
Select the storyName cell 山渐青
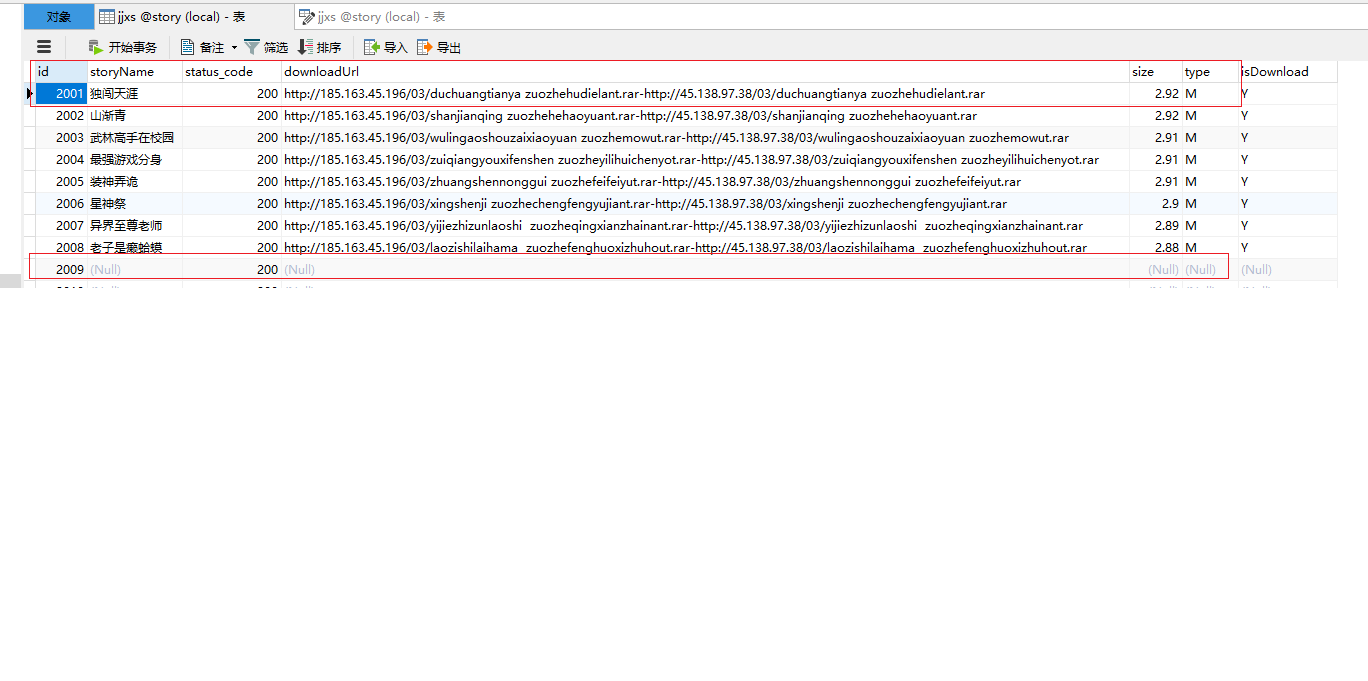click(x=134, y=115)
